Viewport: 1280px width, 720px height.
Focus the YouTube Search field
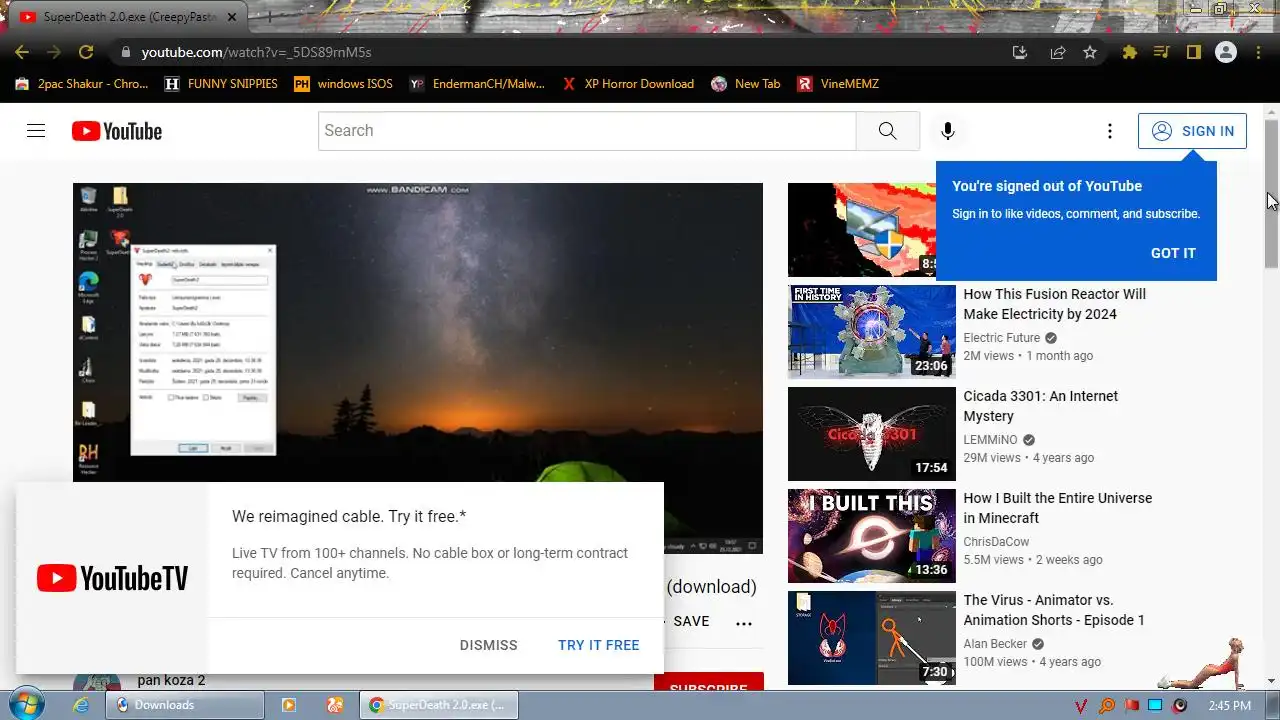[x=587, y=131]
